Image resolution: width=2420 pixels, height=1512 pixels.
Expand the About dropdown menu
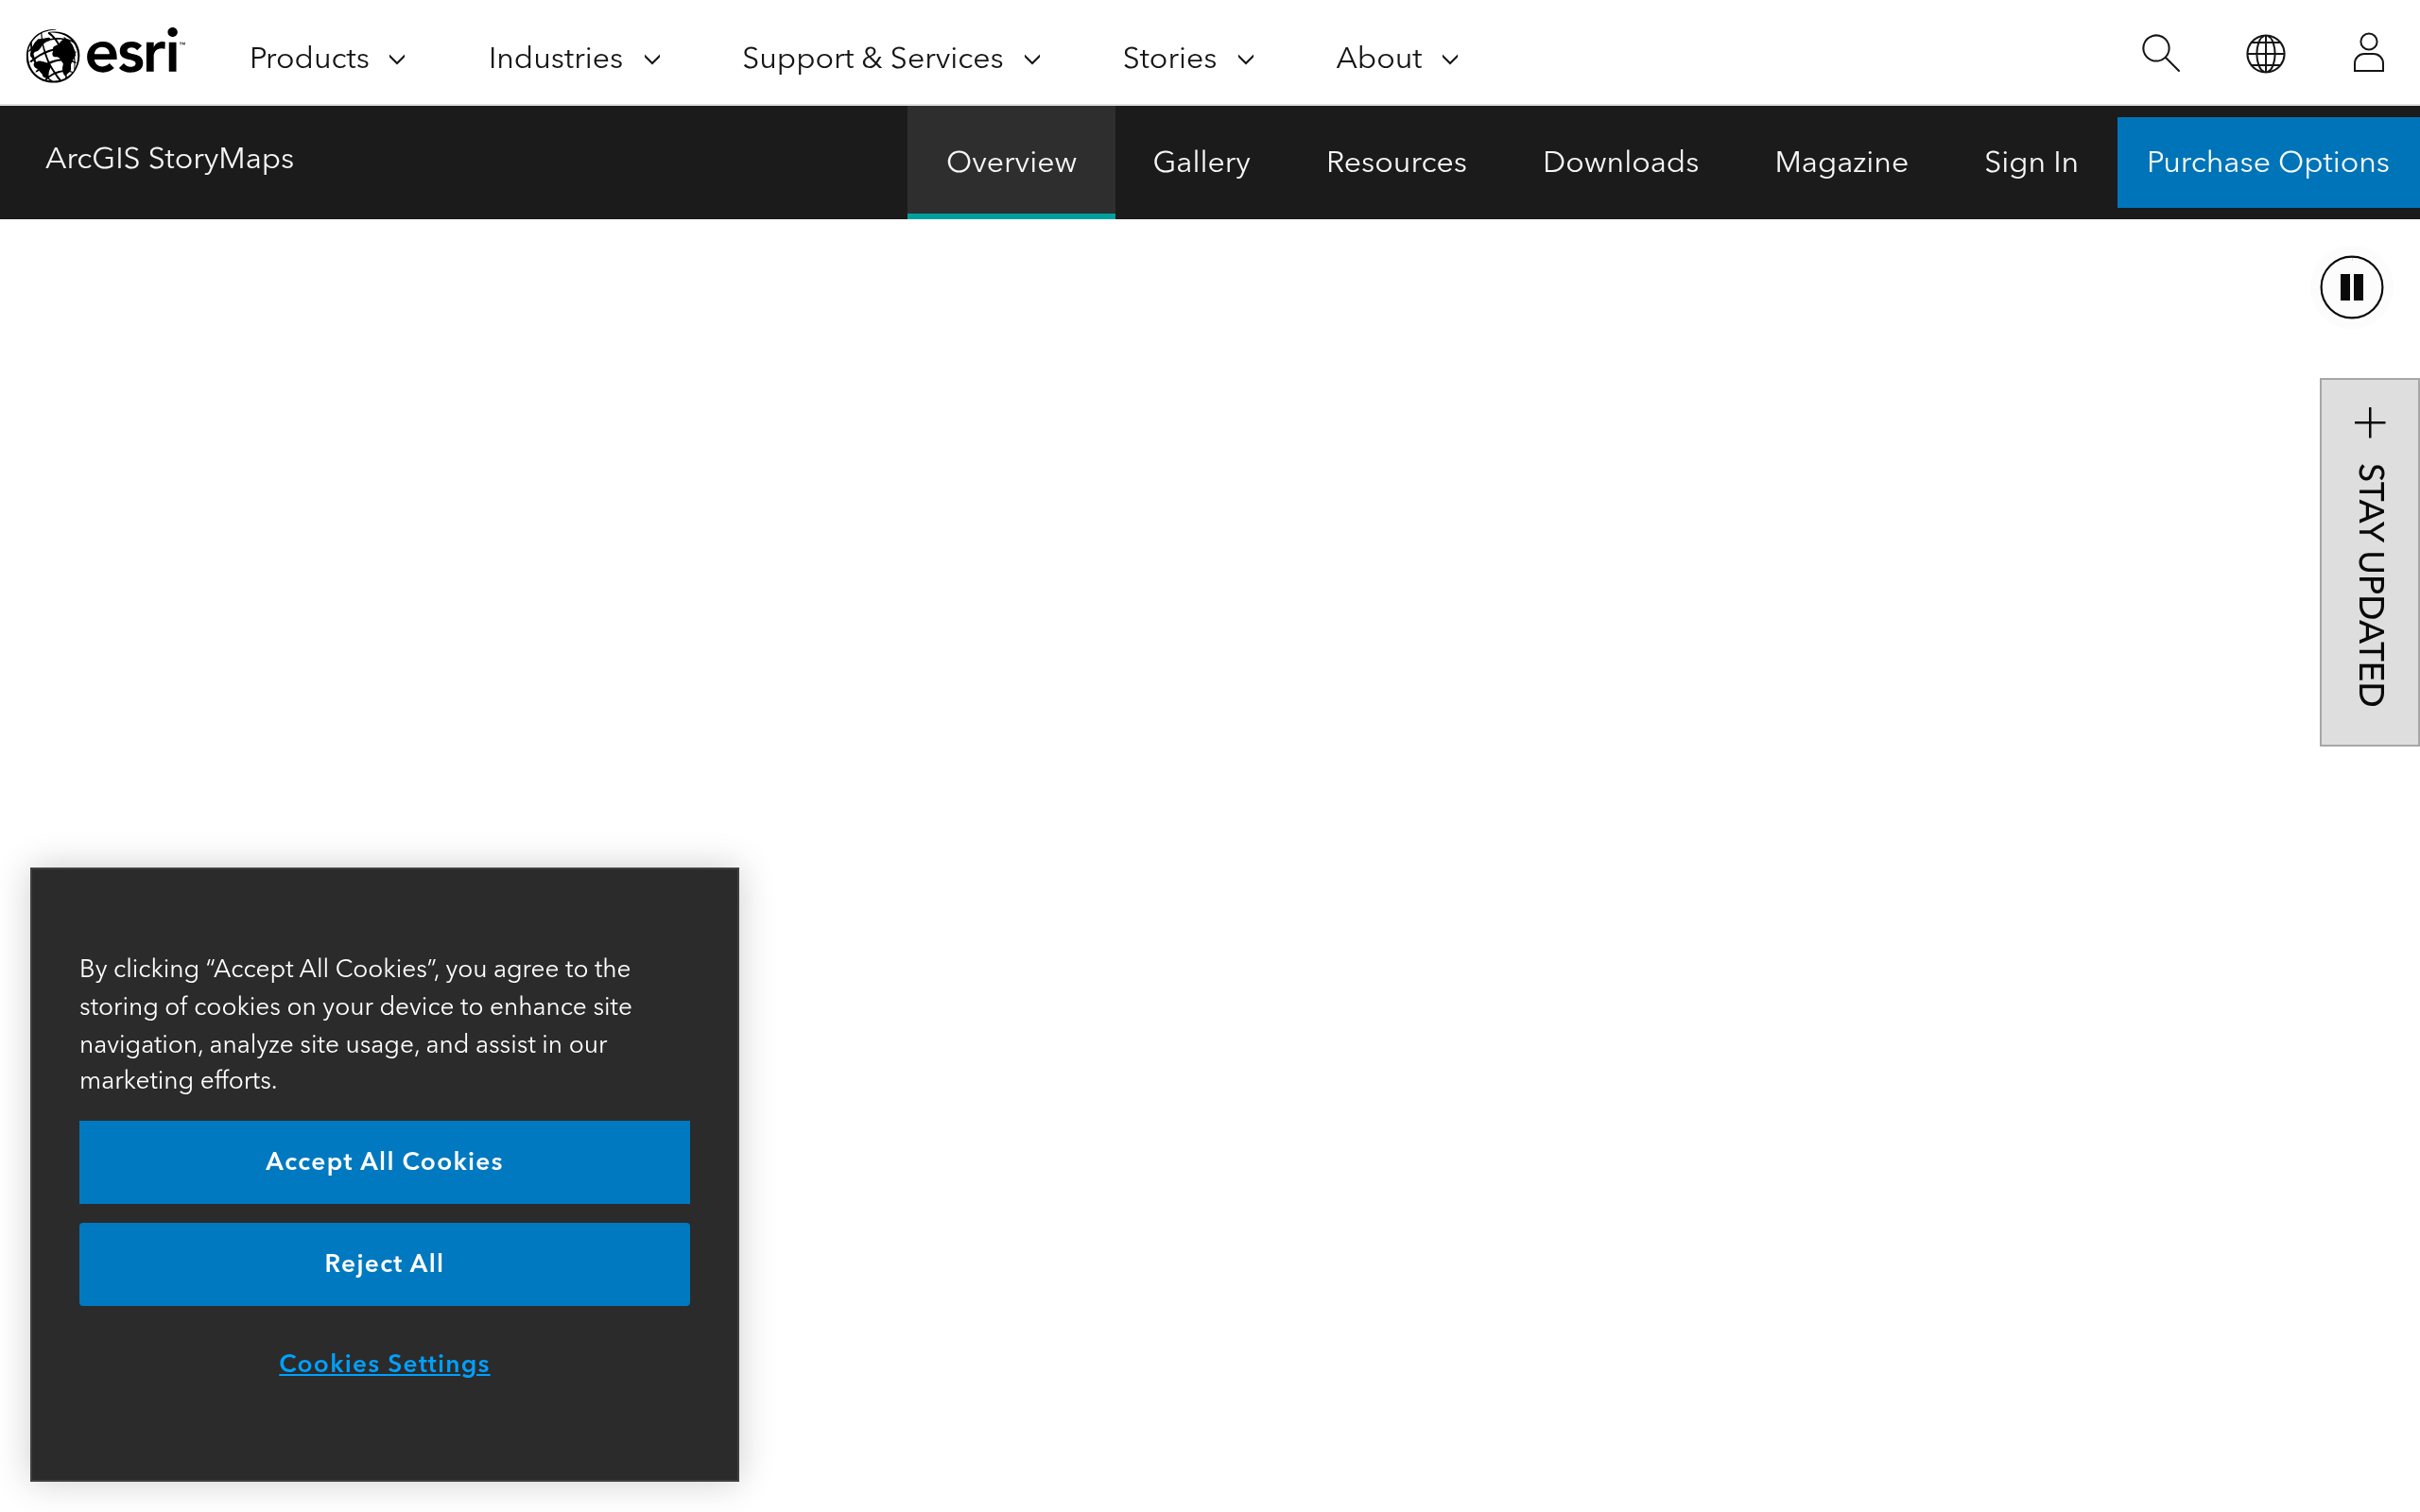[x=1397, y=58]
